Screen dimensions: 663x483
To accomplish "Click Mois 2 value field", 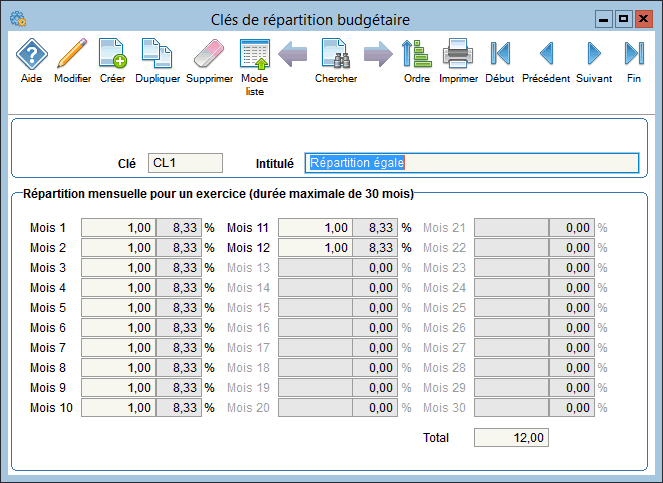I will (x=118, y=247).
